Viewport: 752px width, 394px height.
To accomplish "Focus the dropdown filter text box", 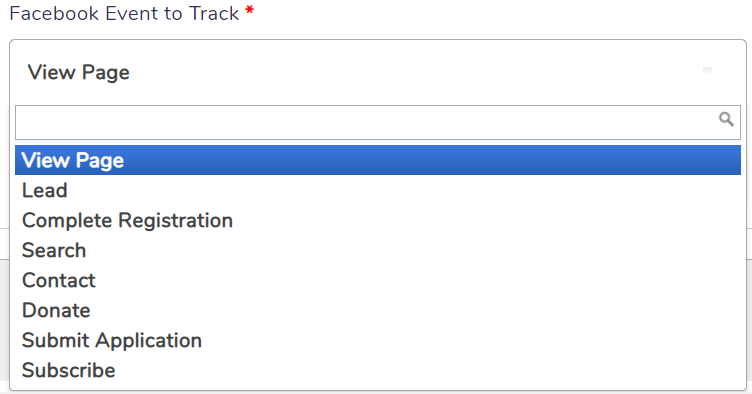I will pos(378,123).
